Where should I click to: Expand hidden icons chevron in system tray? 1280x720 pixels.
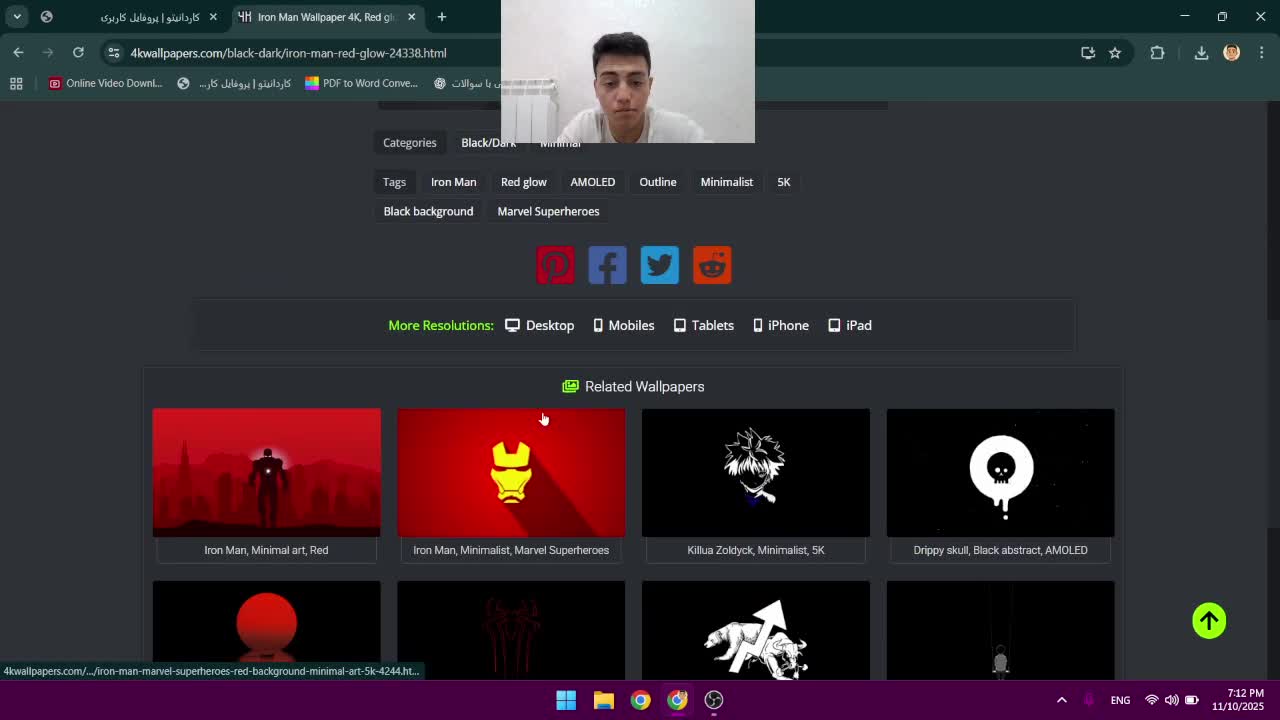1061,700
